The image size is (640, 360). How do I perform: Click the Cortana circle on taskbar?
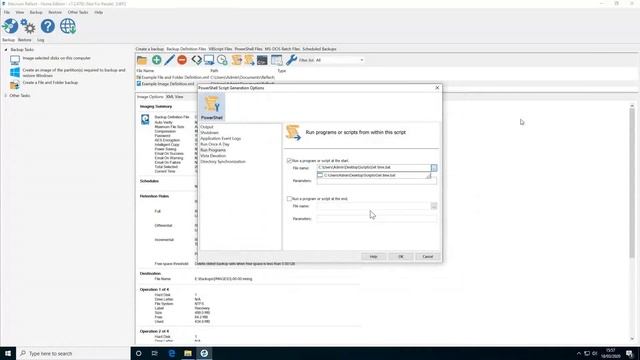(138, 353)
